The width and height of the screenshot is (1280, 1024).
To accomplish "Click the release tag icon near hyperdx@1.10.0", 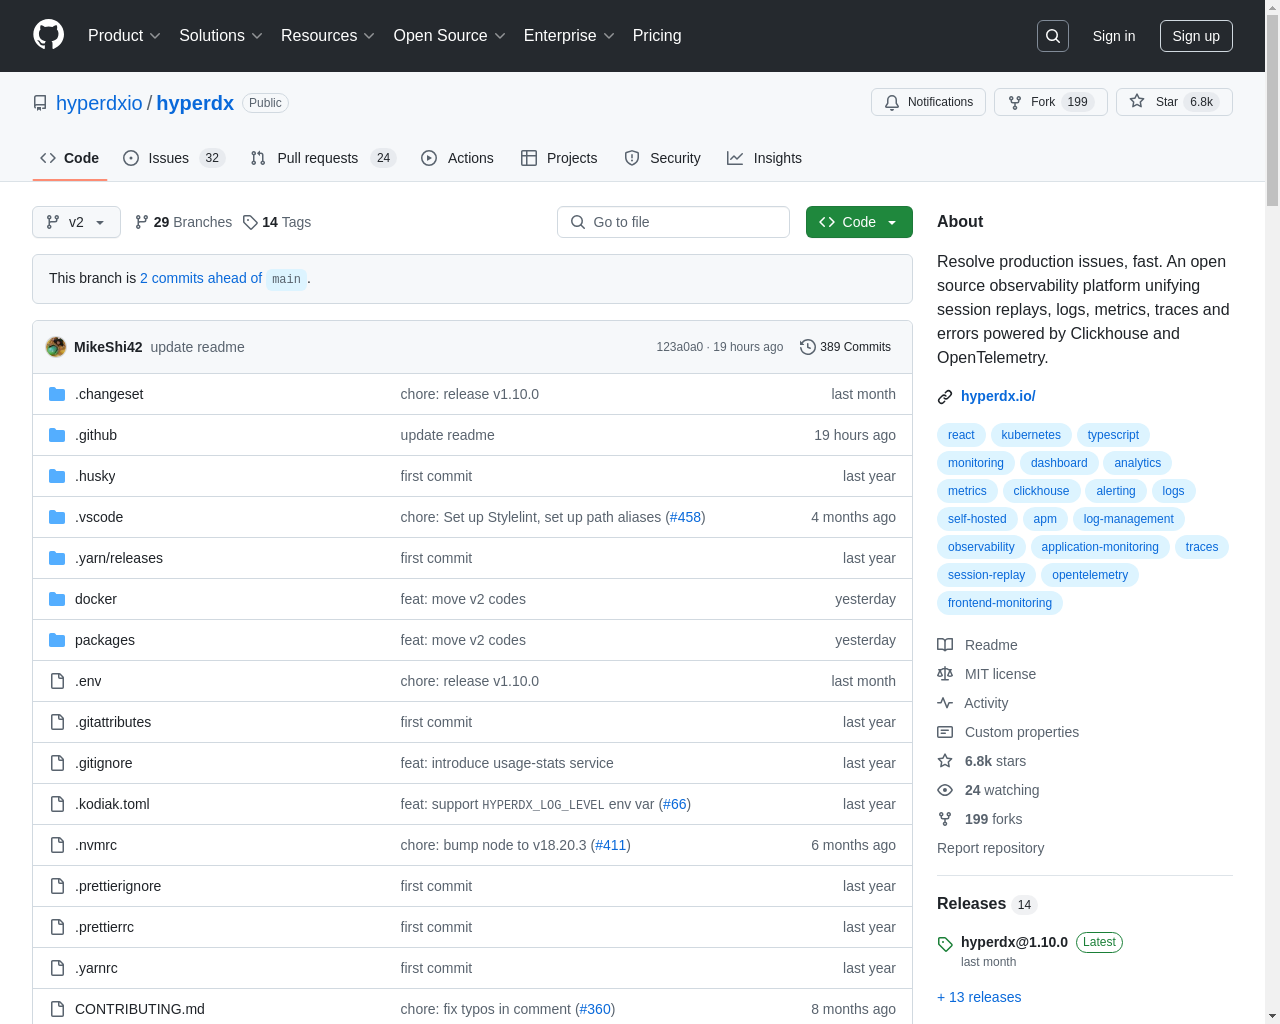I will (x=945, y=944).
